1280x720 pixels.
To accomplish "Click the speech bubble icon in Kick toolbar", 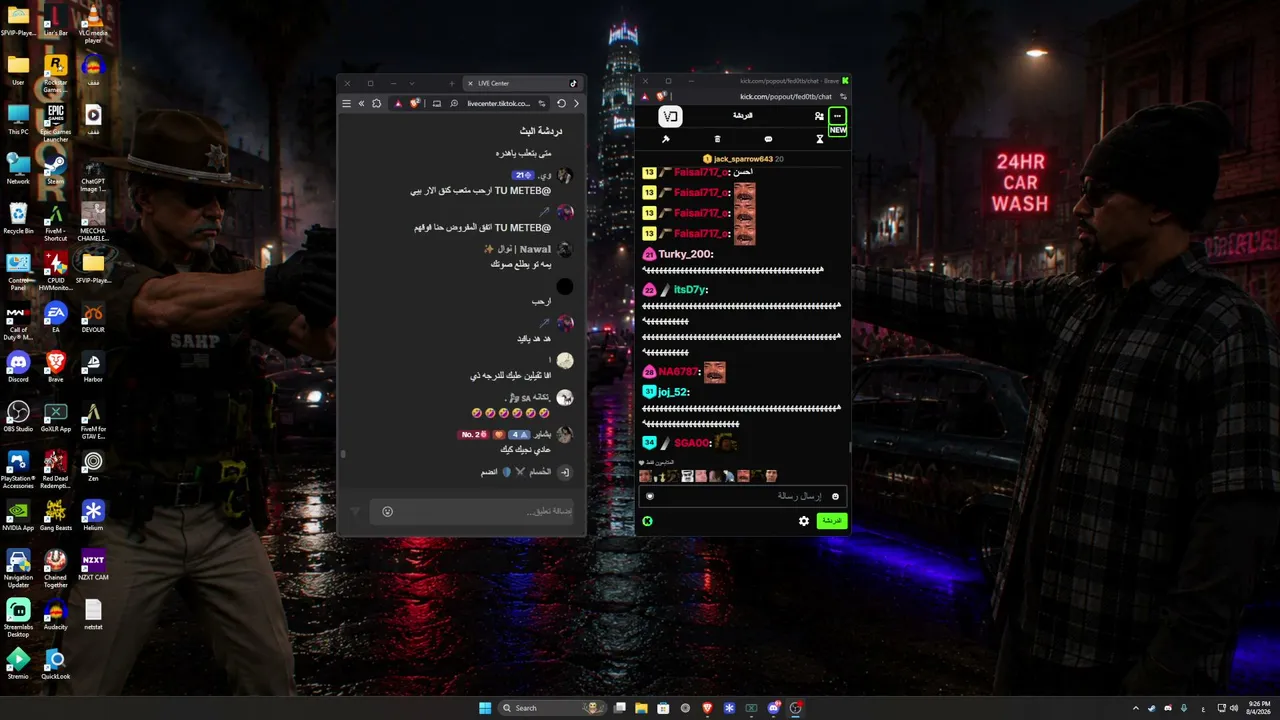I will [768, 139].
